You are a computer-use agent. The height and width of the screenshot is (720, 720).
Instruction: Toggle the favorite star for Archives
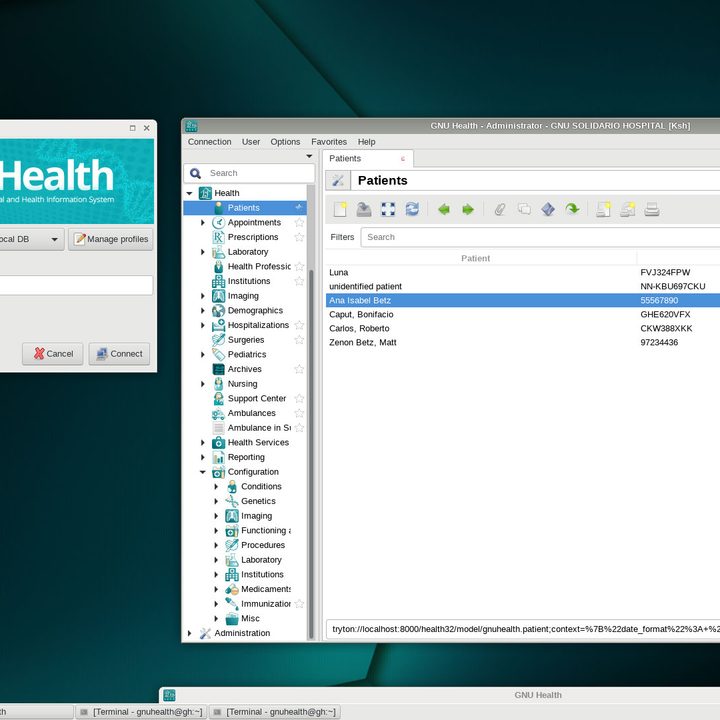click(x=299, y=369)
